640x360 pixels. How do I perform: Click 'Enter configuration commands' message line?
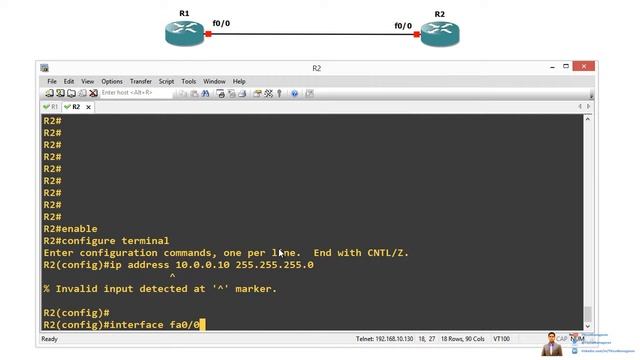tap(226, 253)
